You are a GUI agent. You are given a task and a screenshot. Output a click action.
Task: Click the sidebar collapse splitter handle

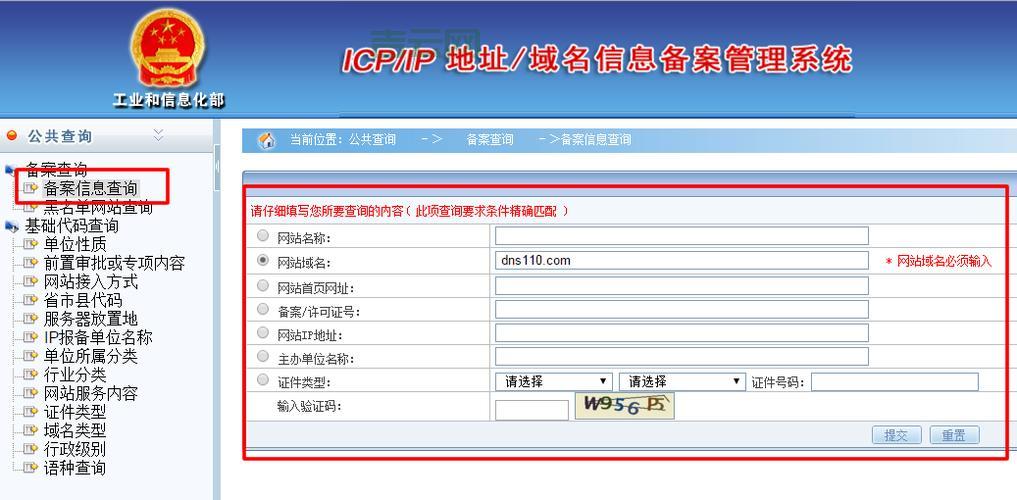217,167
